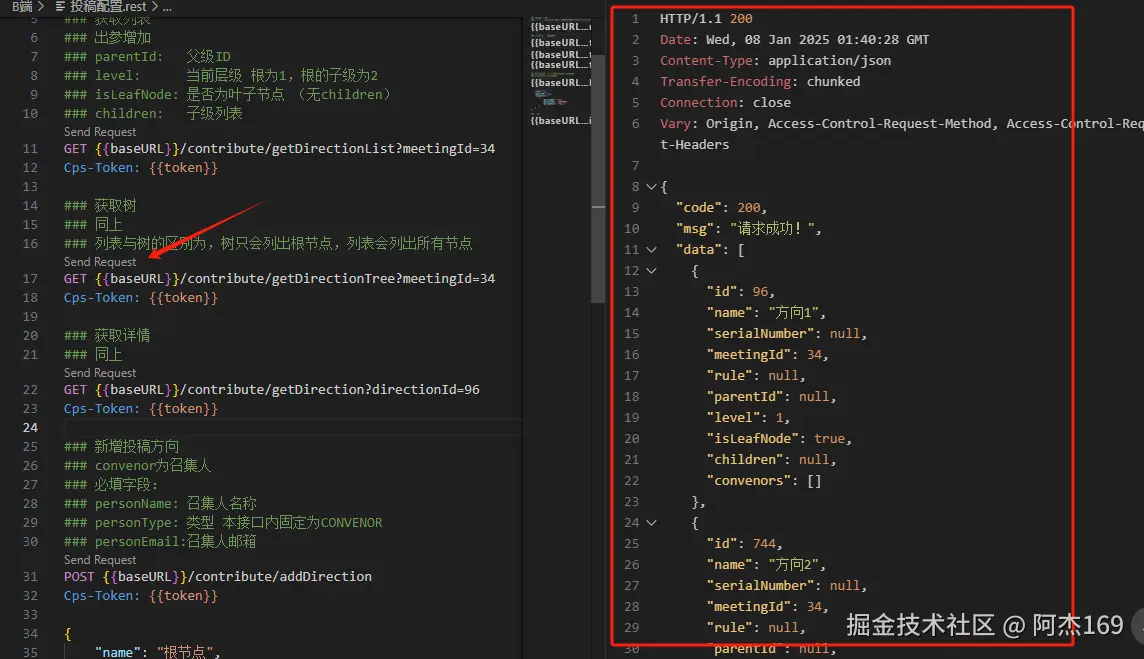Click comment '### personName: 召集人名称'

click(160, 503)
